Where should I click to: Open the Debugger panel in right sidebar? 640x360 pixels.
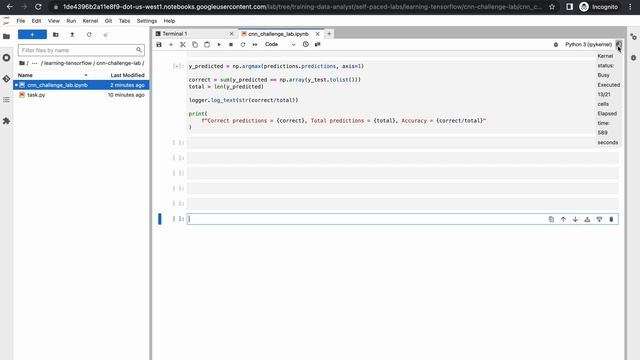pos(633,58)
